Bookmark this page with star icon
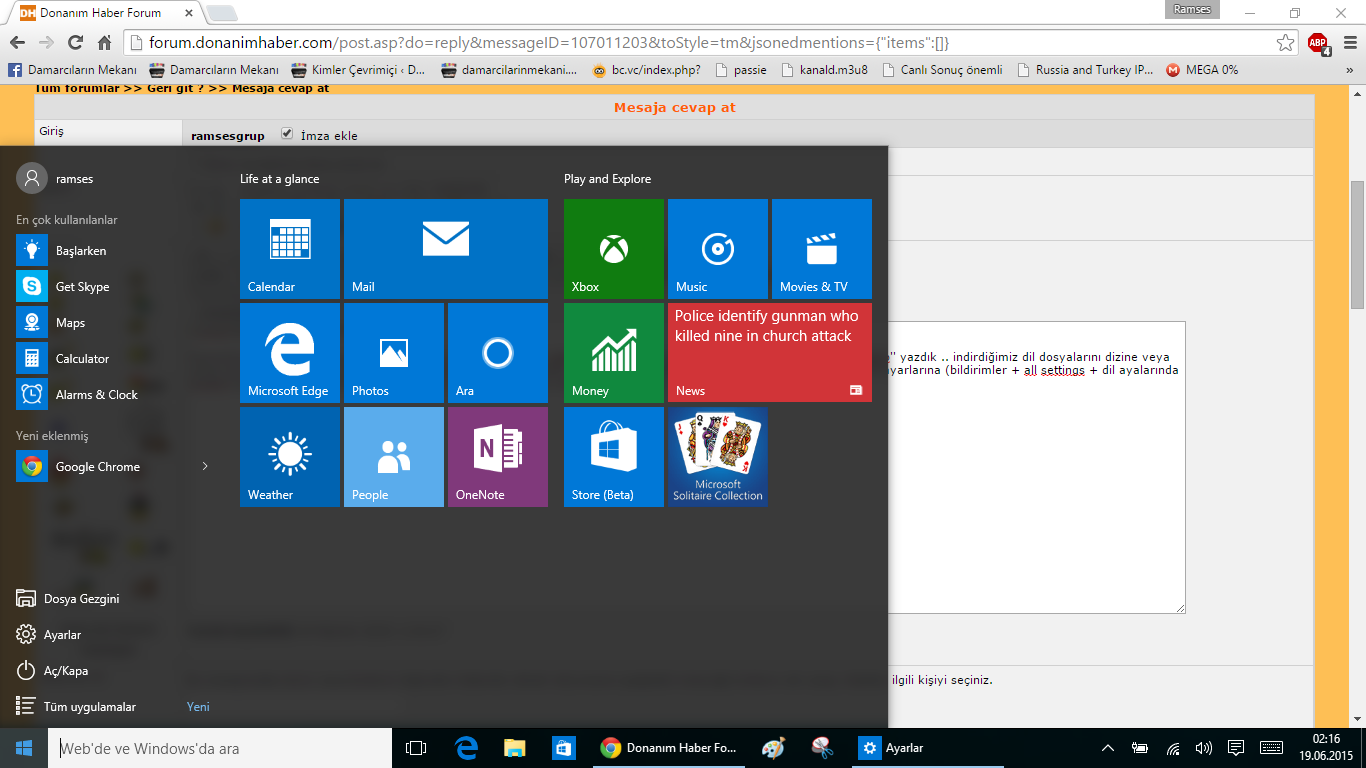The width and height of the screenshot is (1366, 768). [1285, 43]
